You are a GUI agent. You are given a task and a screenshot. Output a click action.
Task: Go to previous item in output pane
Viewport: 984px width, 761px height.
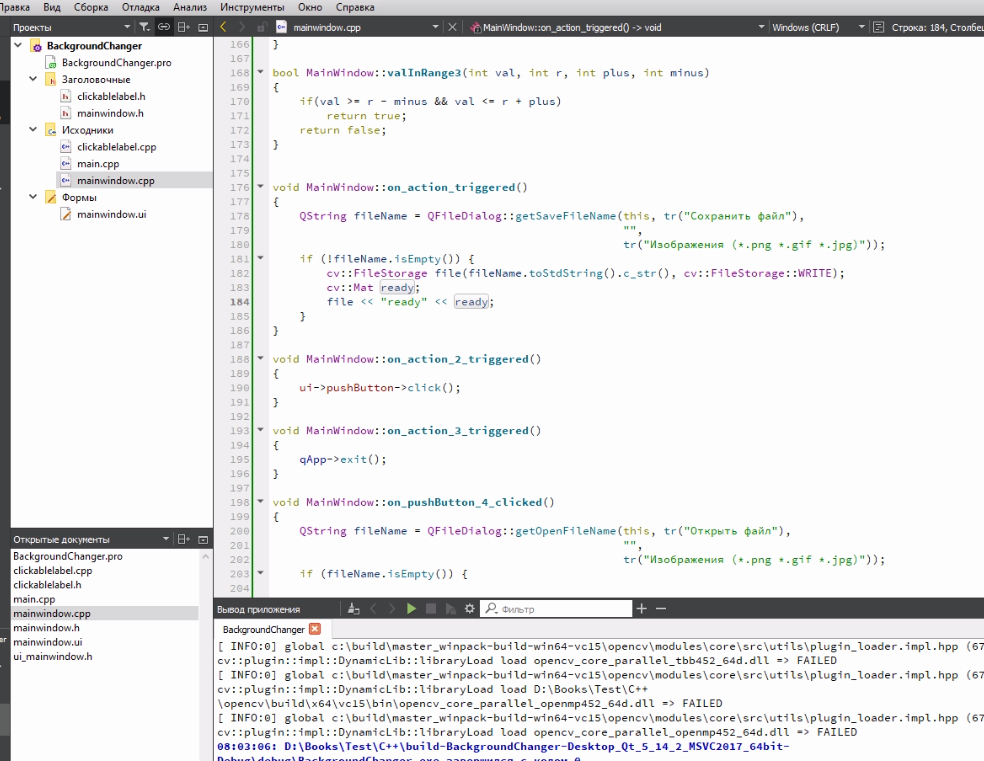point(373,609)
